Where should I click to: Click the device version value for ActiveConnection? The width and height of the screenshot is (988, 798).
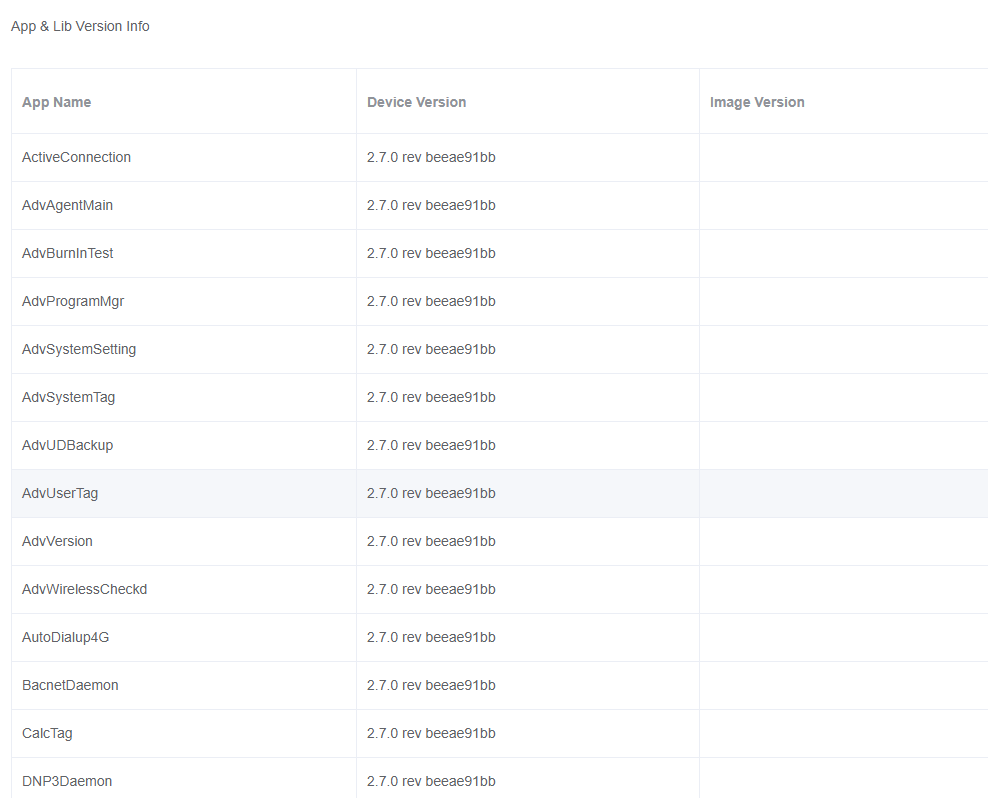(431, 157)
